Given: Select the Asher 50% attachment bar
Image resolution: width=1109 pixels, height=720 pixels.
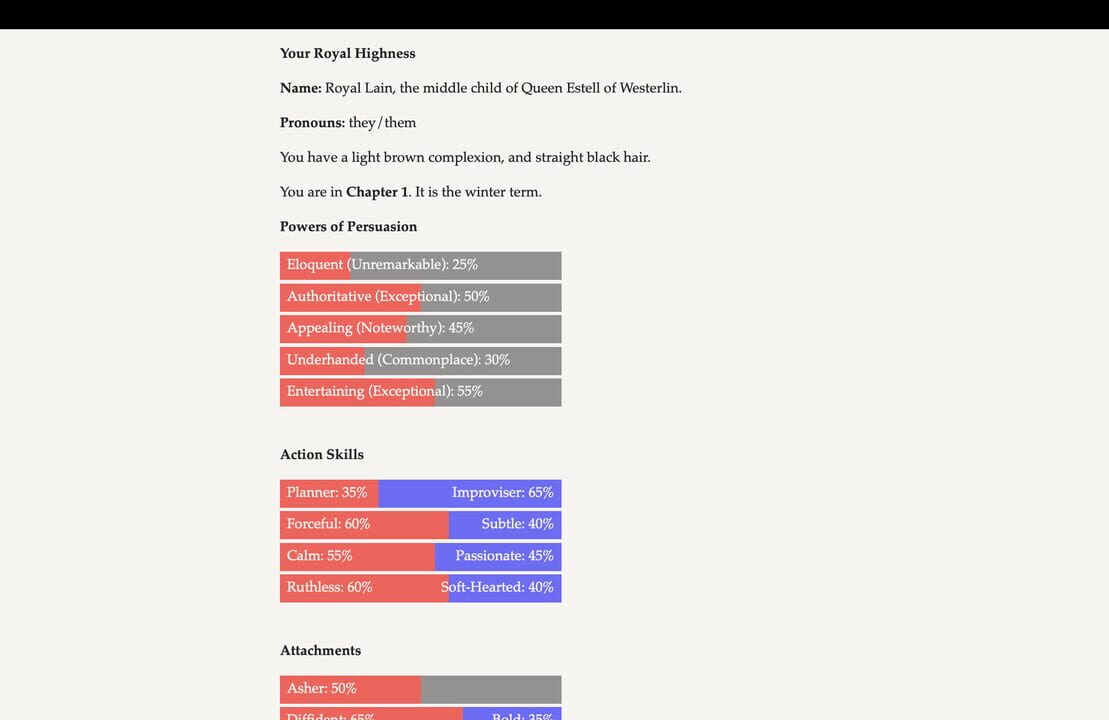Looking at the screenshot, I should pyautogui.click(x=420, y=689).
